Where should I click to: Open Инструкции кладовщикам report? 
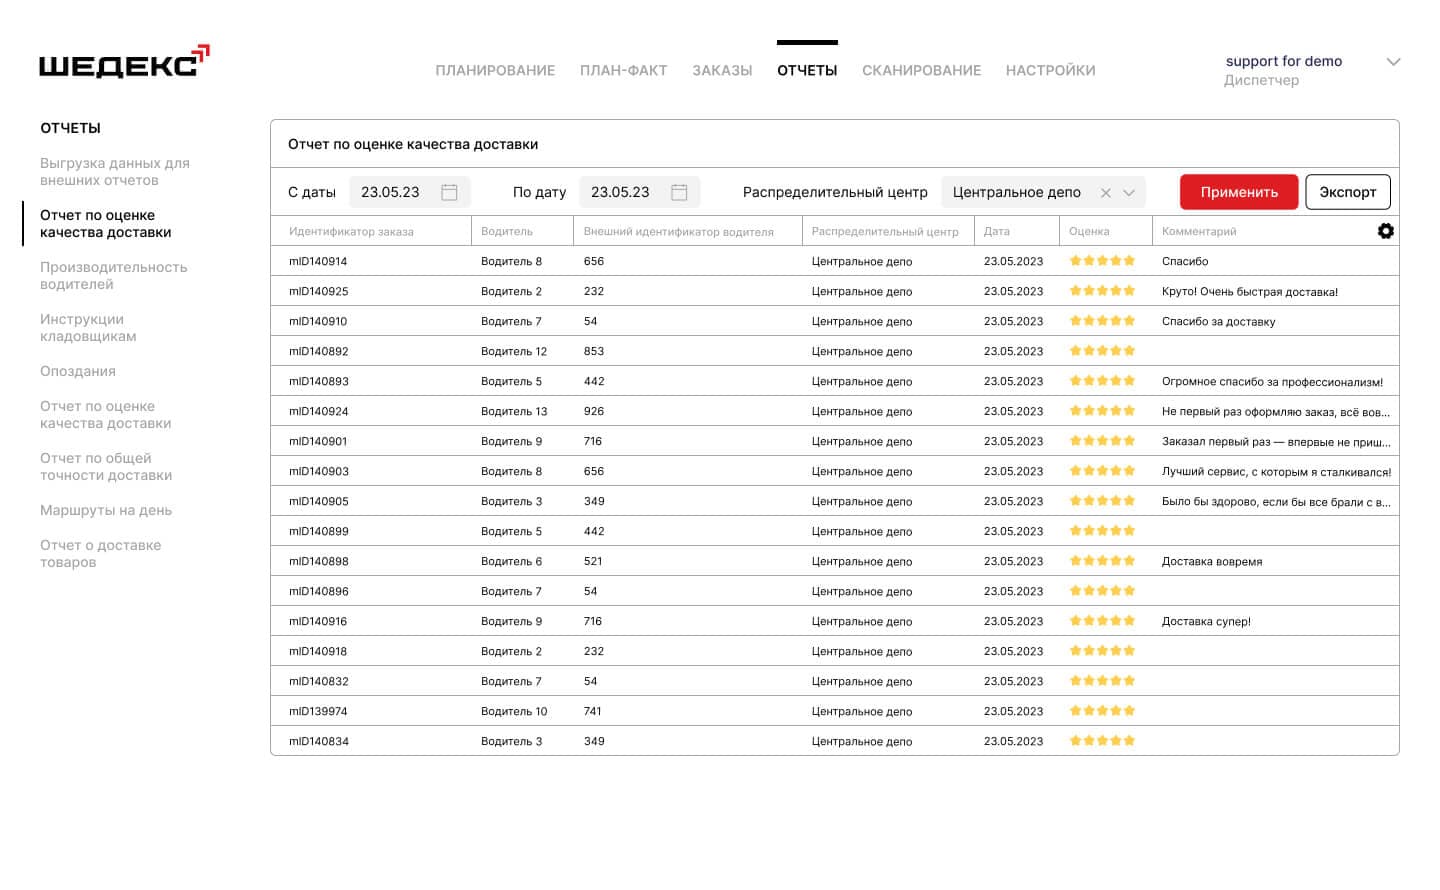[x=88, y=327]
